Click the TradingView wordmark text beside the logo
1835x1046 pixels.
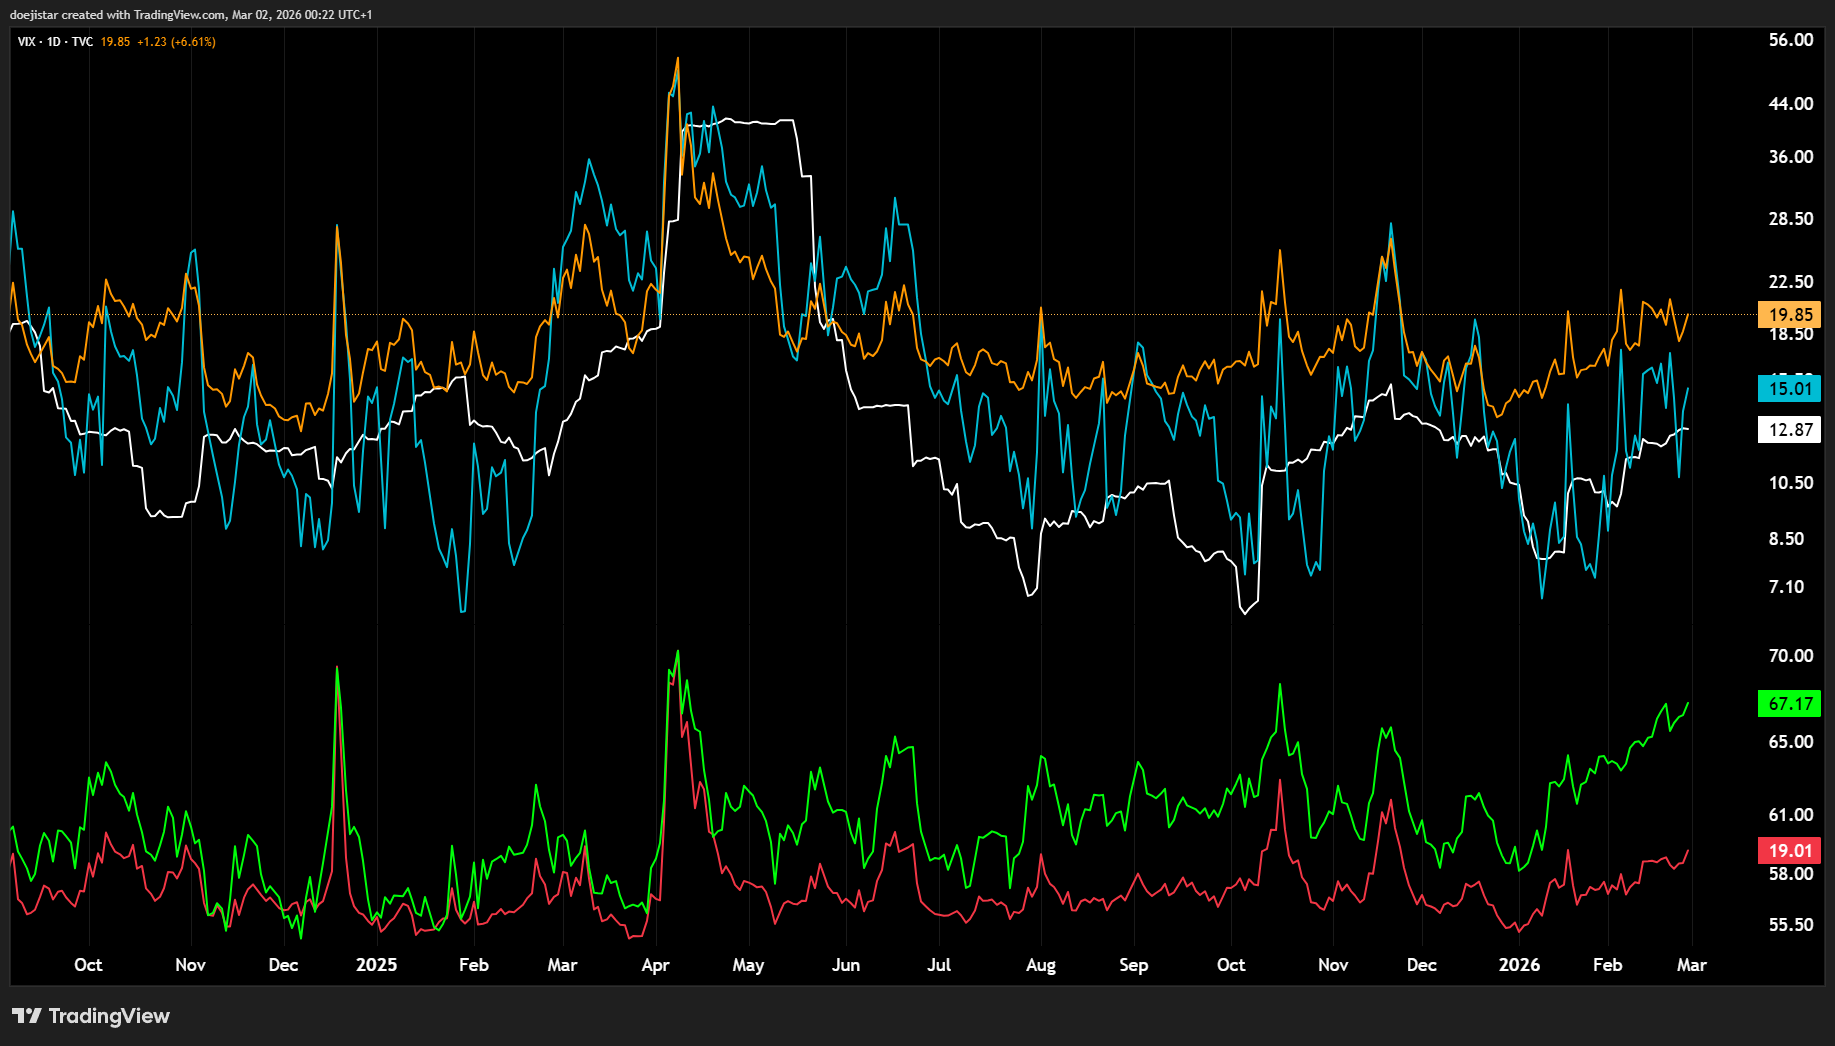[109, 1016]
